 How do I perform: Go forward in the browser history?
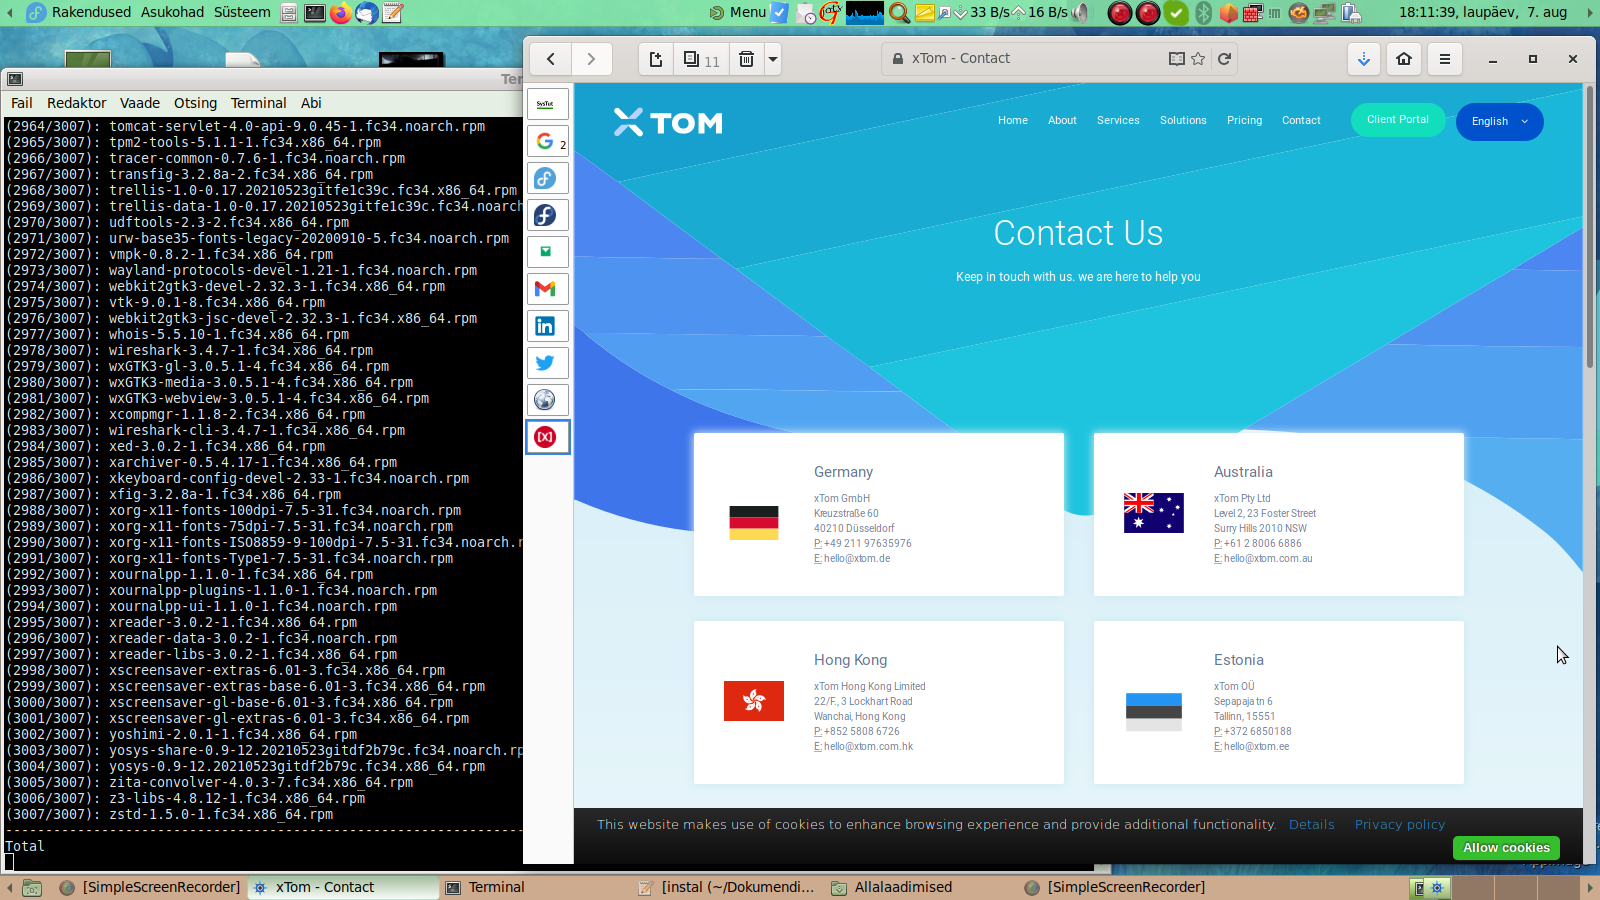click(x=591, y=59)
